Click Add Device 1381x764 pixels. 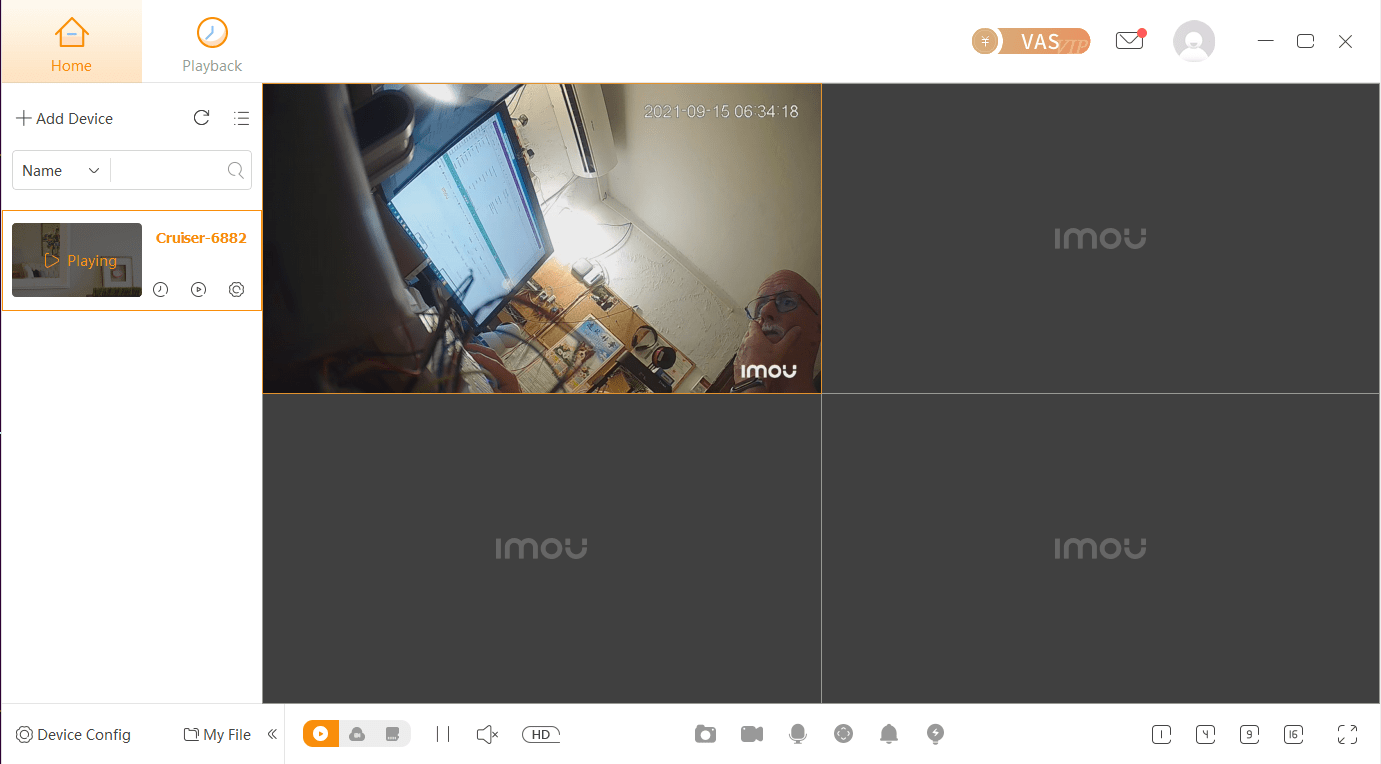[x=65, y=118]
